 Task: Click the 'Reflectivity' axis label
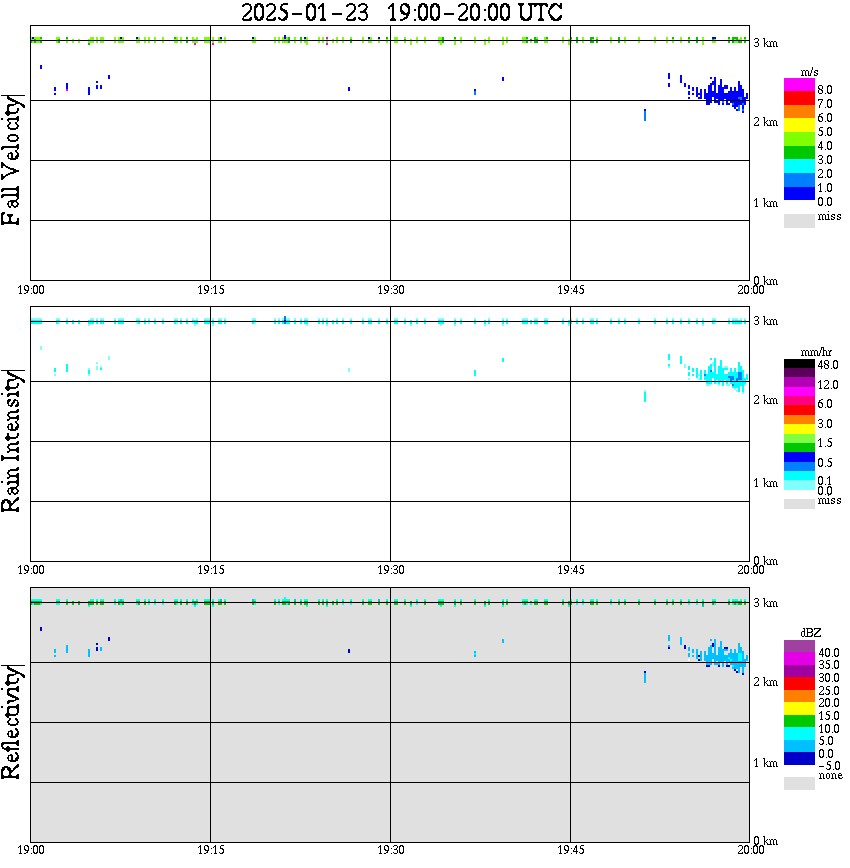pyautogui.click(x=12, y=722)
